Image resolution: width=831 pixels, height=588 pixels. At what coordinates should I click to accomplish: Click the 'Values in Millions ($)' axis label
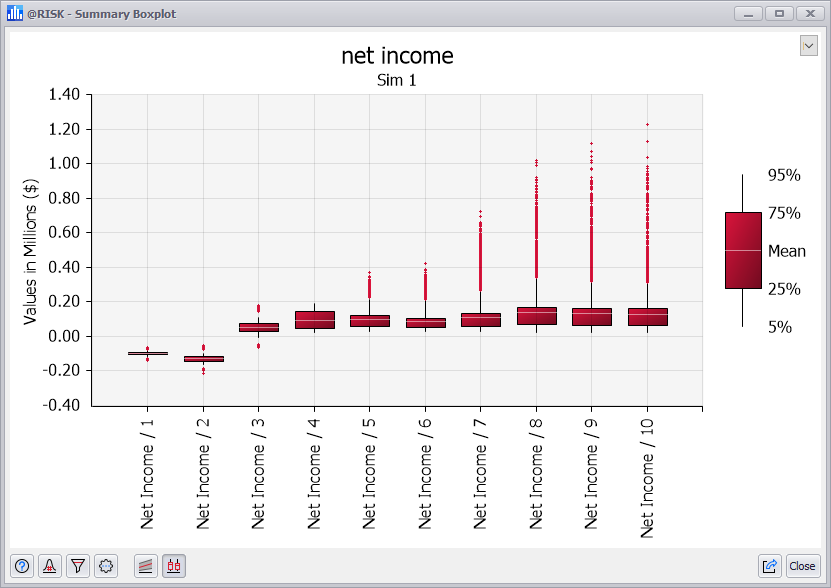pos(31,250)
